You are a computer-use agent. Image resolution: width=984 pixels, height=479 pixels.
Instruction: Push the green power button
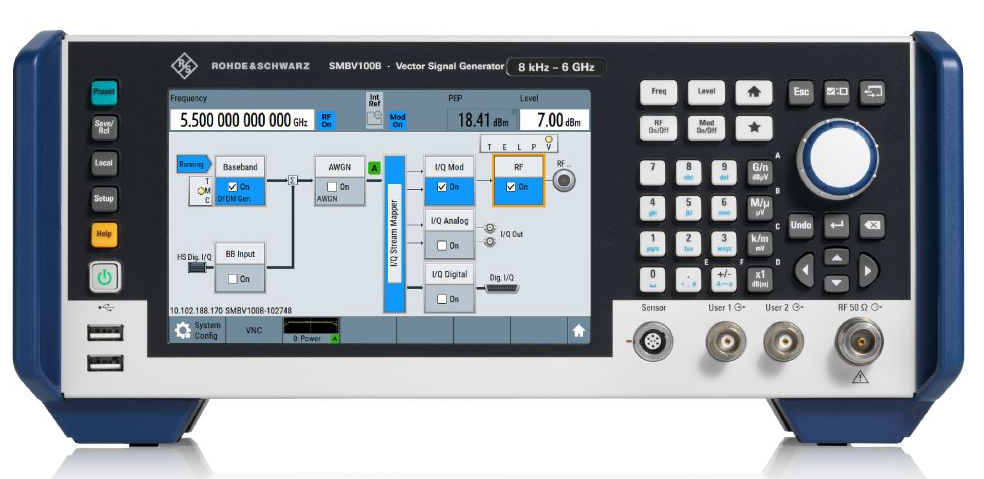104,277
